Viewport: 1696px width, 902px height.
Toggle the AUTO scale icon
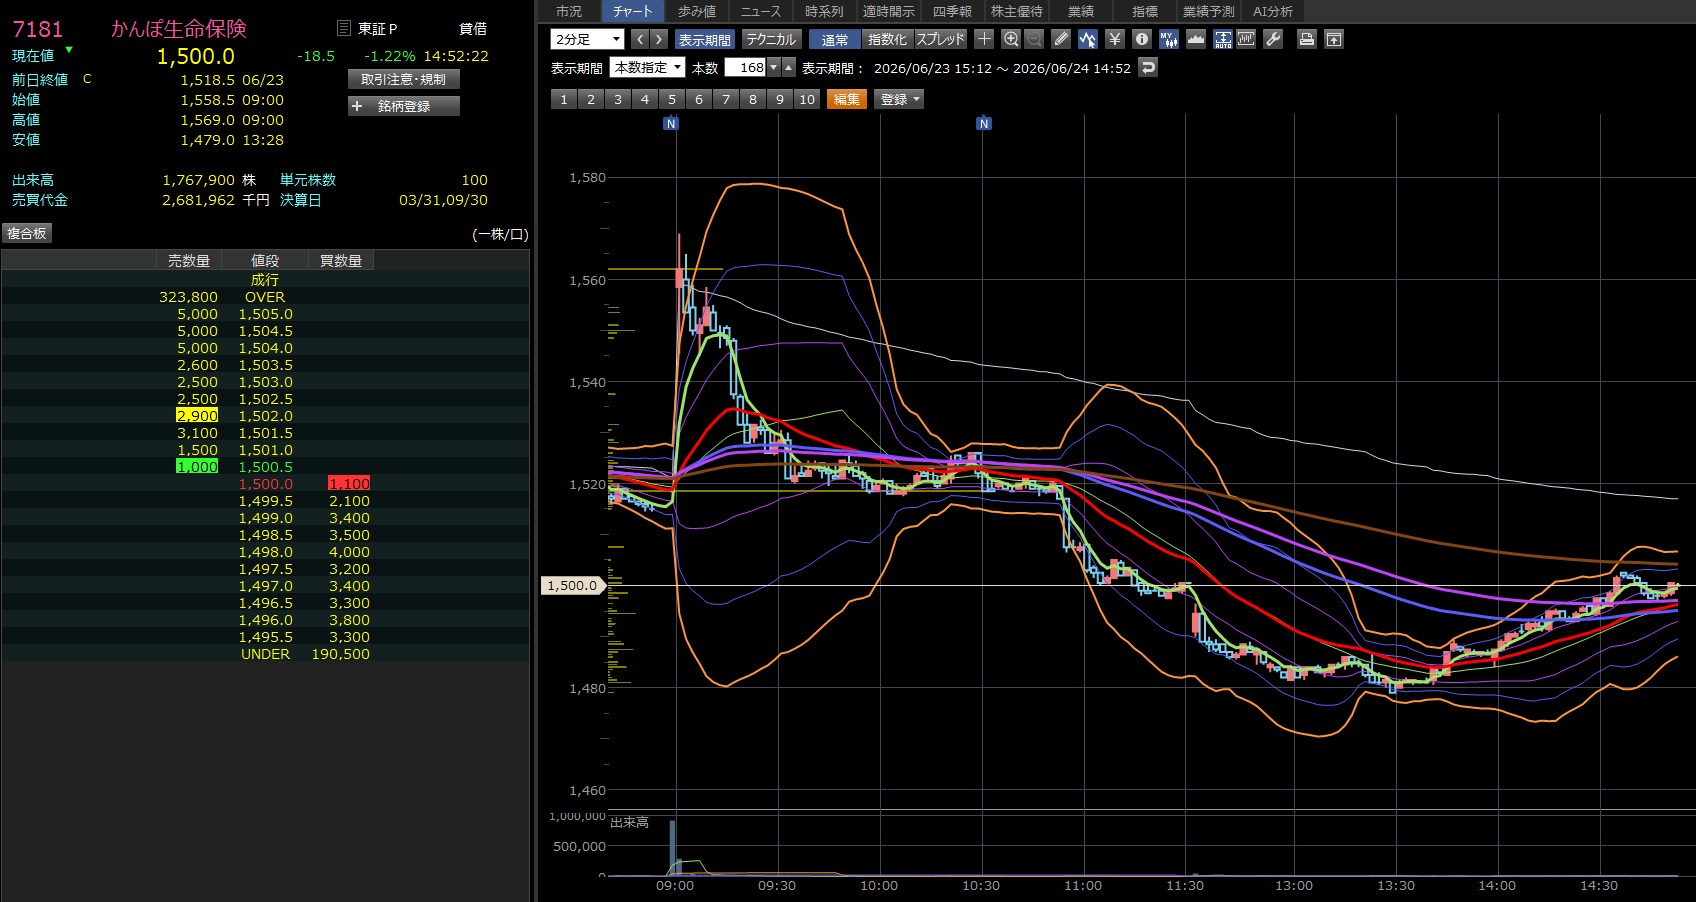click(x=1223, y=39)
